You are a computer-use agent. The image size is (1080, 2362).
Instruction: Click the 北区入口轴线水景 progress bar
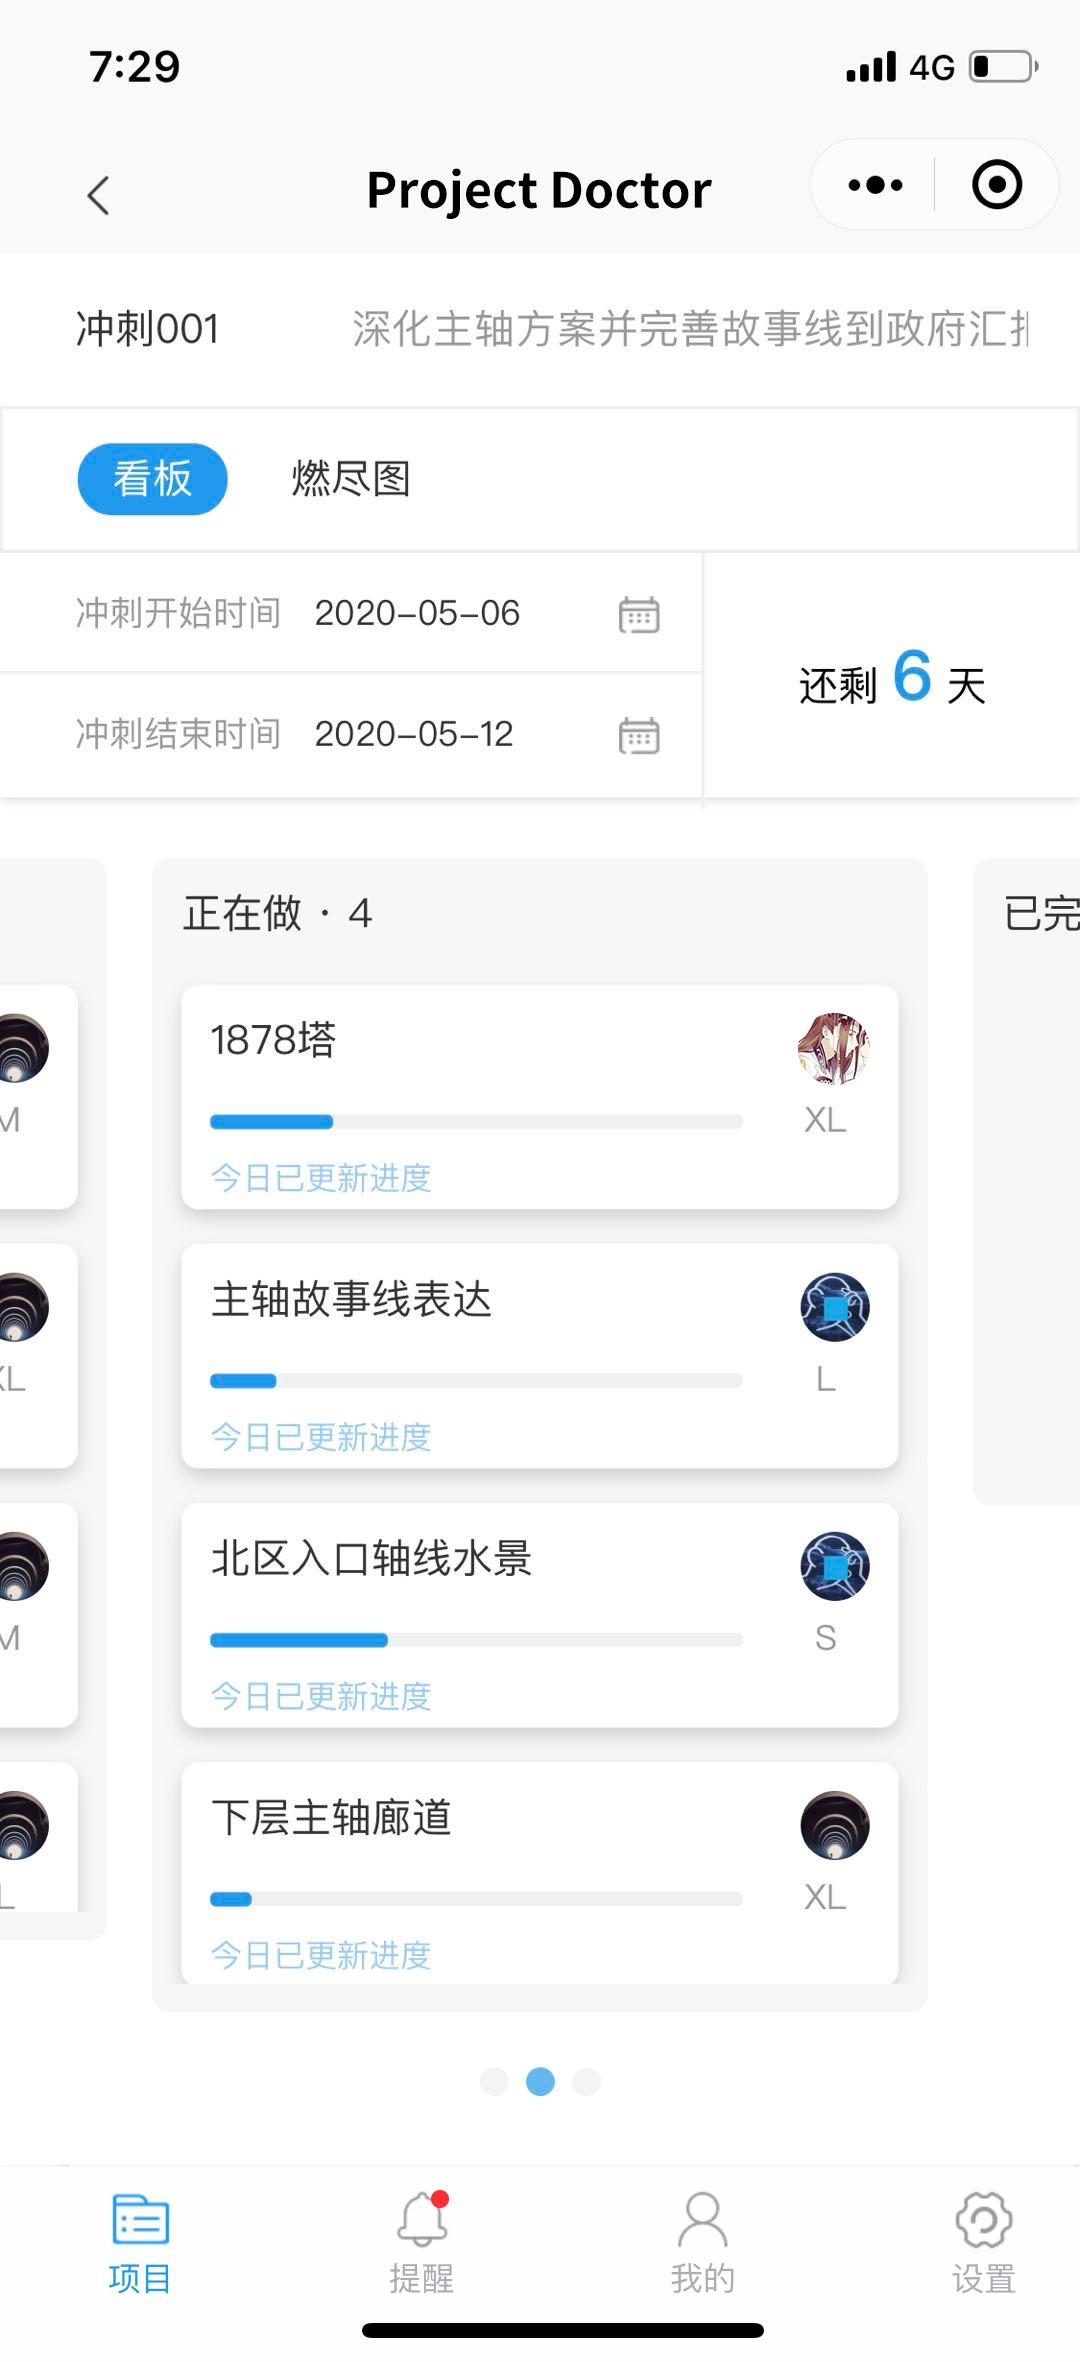tap(476, 1640)
